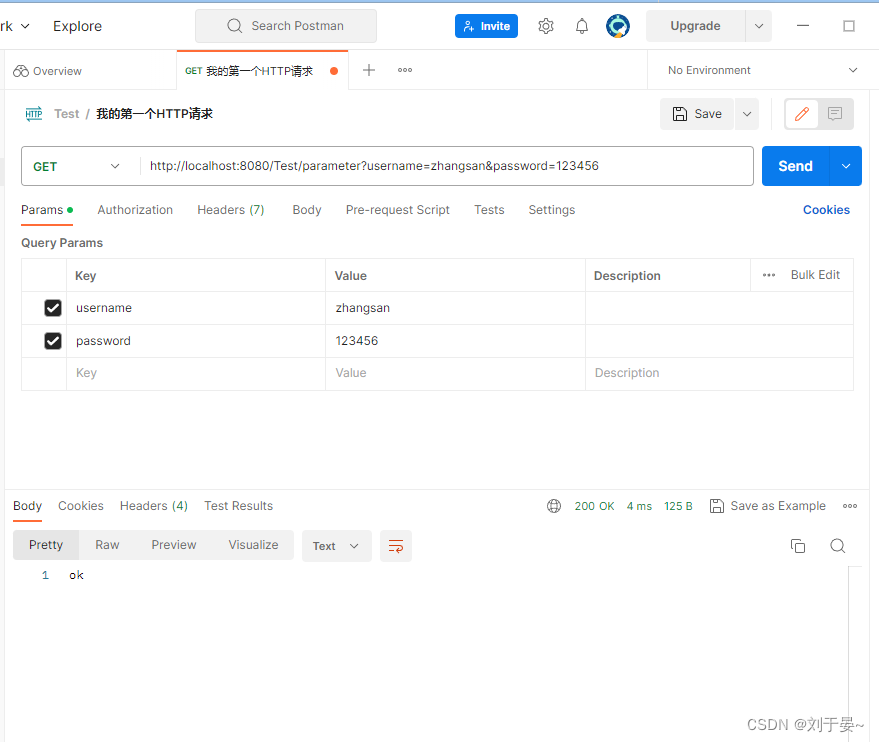Select the response Cookies tab
Screen dimensions: 879x742
tap(81, 506)
